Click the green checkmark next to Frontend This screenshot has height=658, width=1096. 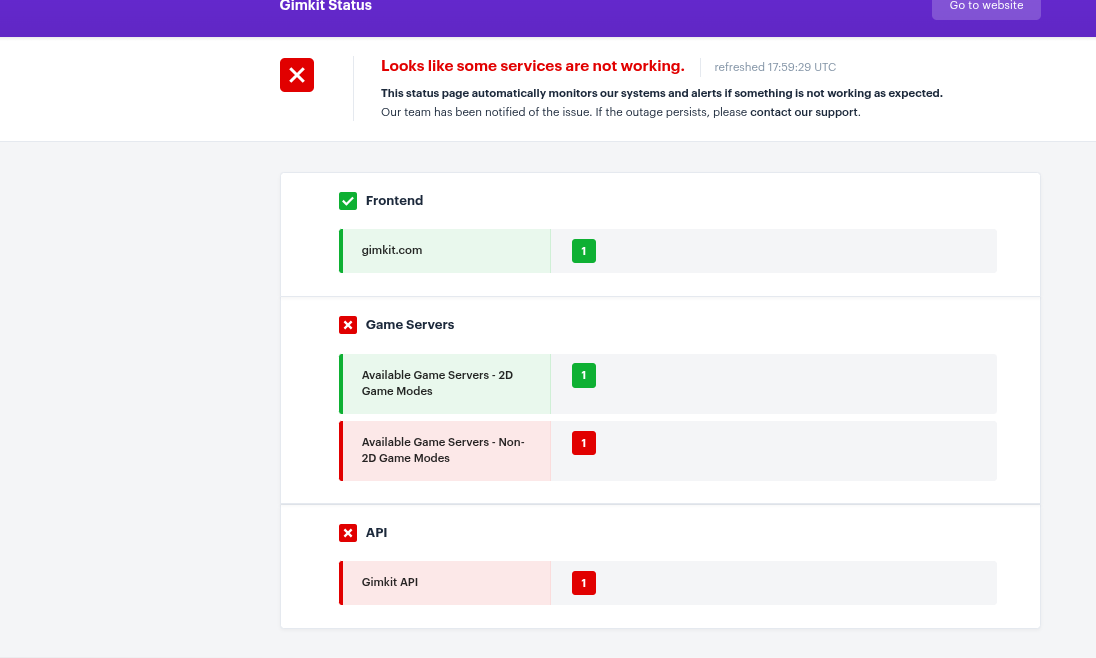[x=348, y=201]
